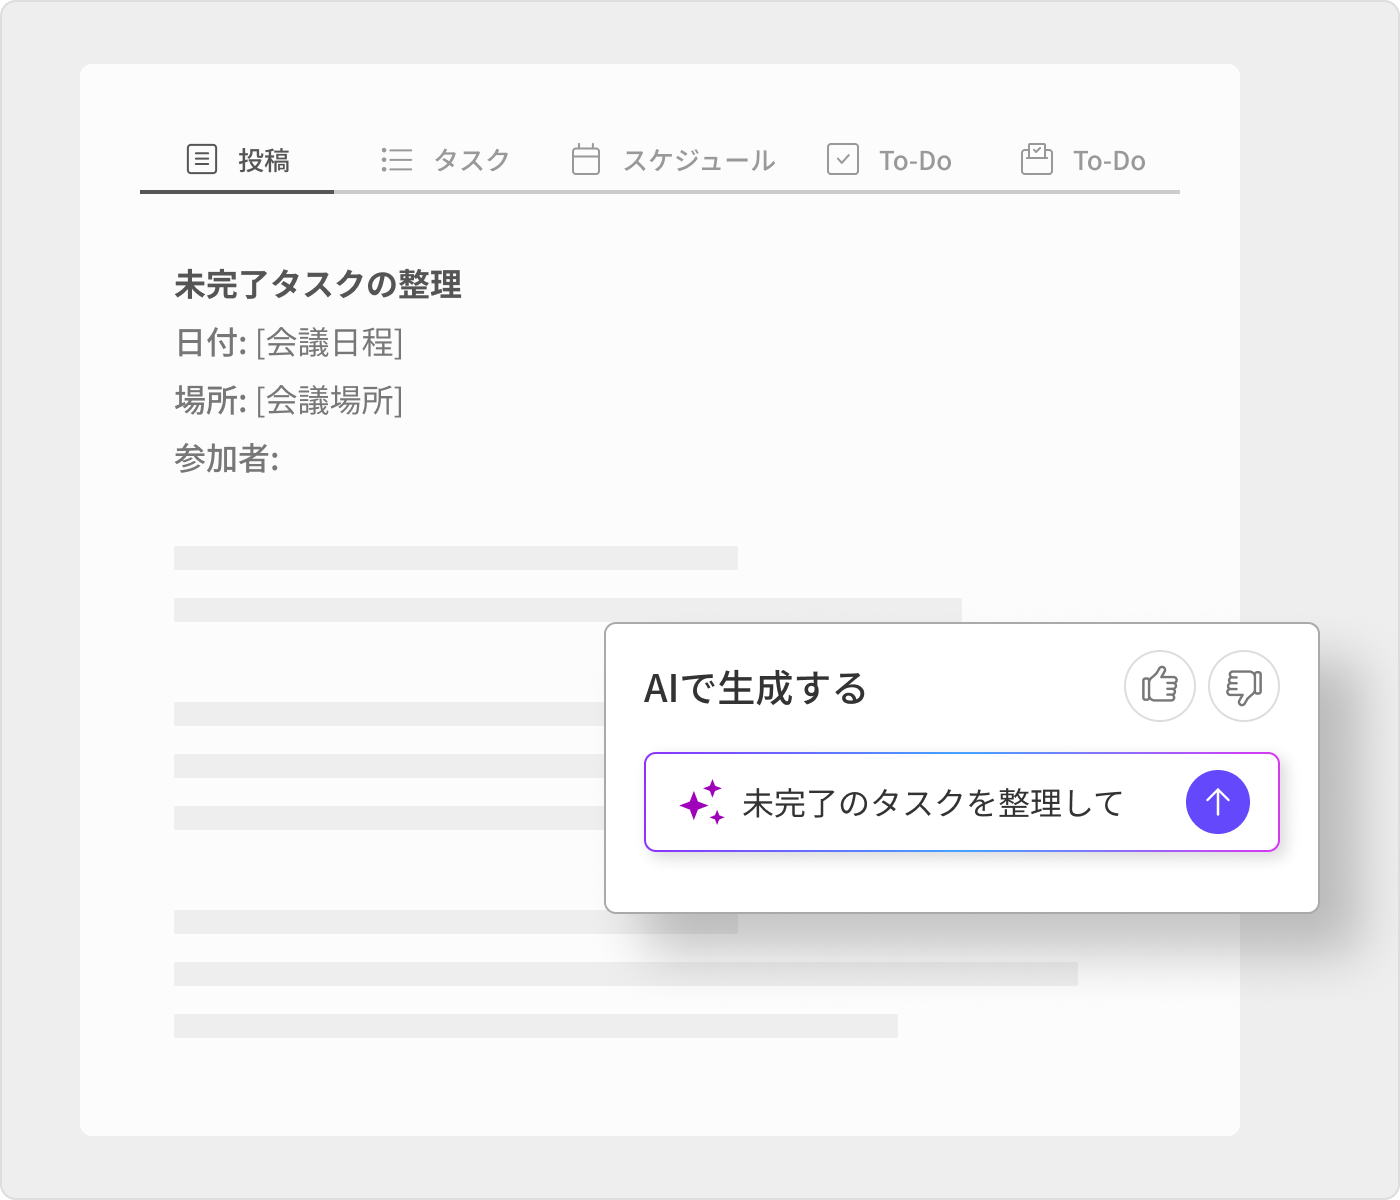Select the スケジュール tab label
This screenshot has height=1200, width=1400.
[x=699, y=161]
